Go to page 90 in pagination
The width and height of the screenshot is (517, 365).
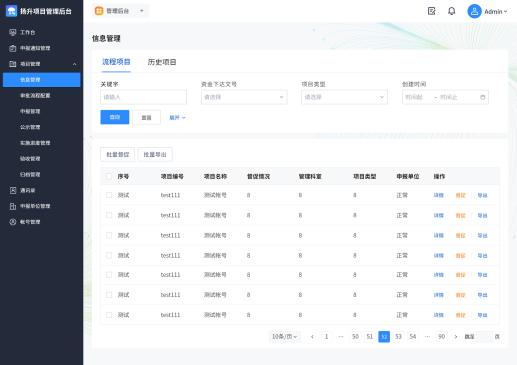point(441,337)
